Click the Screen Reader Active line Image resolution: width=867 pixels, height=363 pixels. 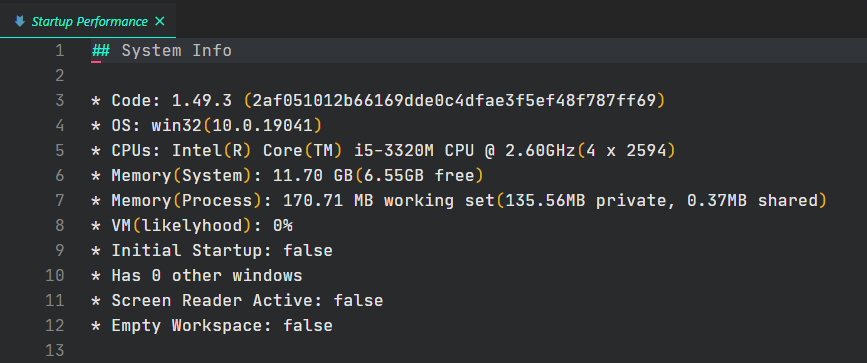tap(237, 300)
